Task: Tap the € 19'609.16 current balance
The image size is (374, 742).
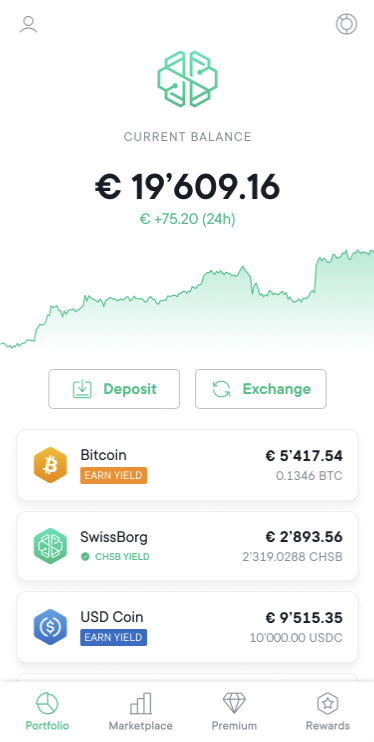Action: 187,187
